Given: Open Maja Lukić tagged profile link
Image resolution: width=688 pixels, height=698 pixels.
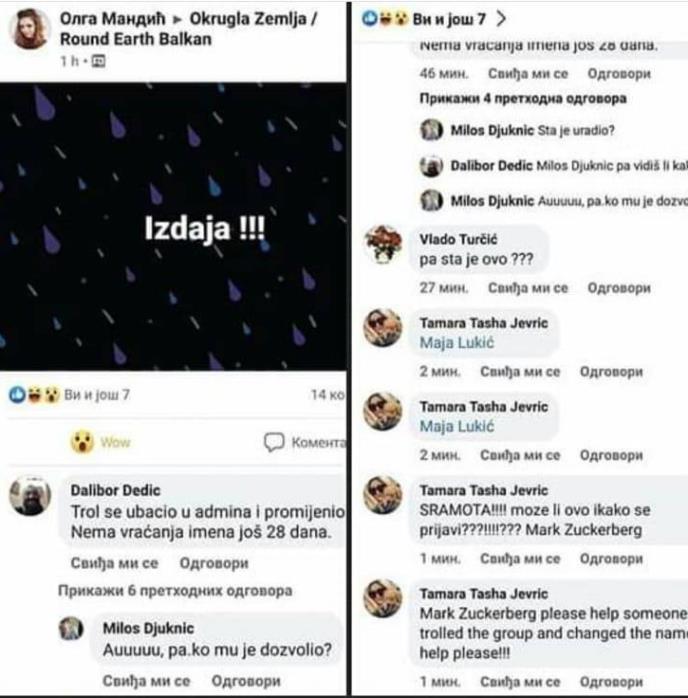Looking at the screenshot, I should (457, 343).
